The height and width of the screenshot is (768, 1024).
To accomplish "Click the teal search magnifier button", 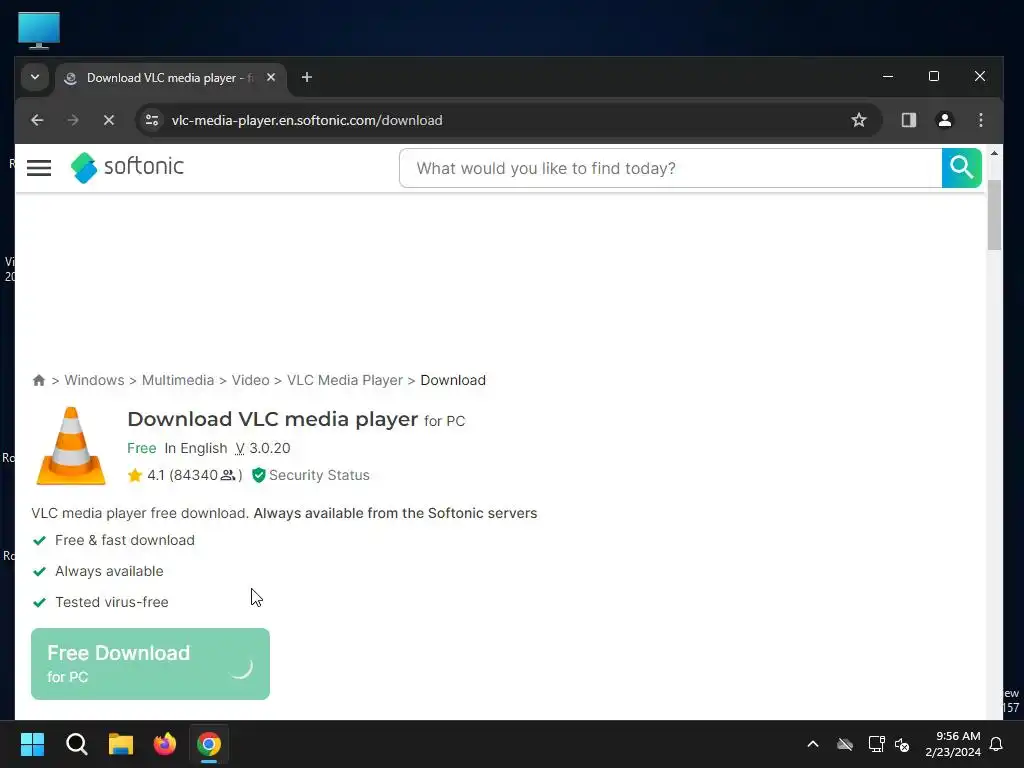I will click(961, 168).
